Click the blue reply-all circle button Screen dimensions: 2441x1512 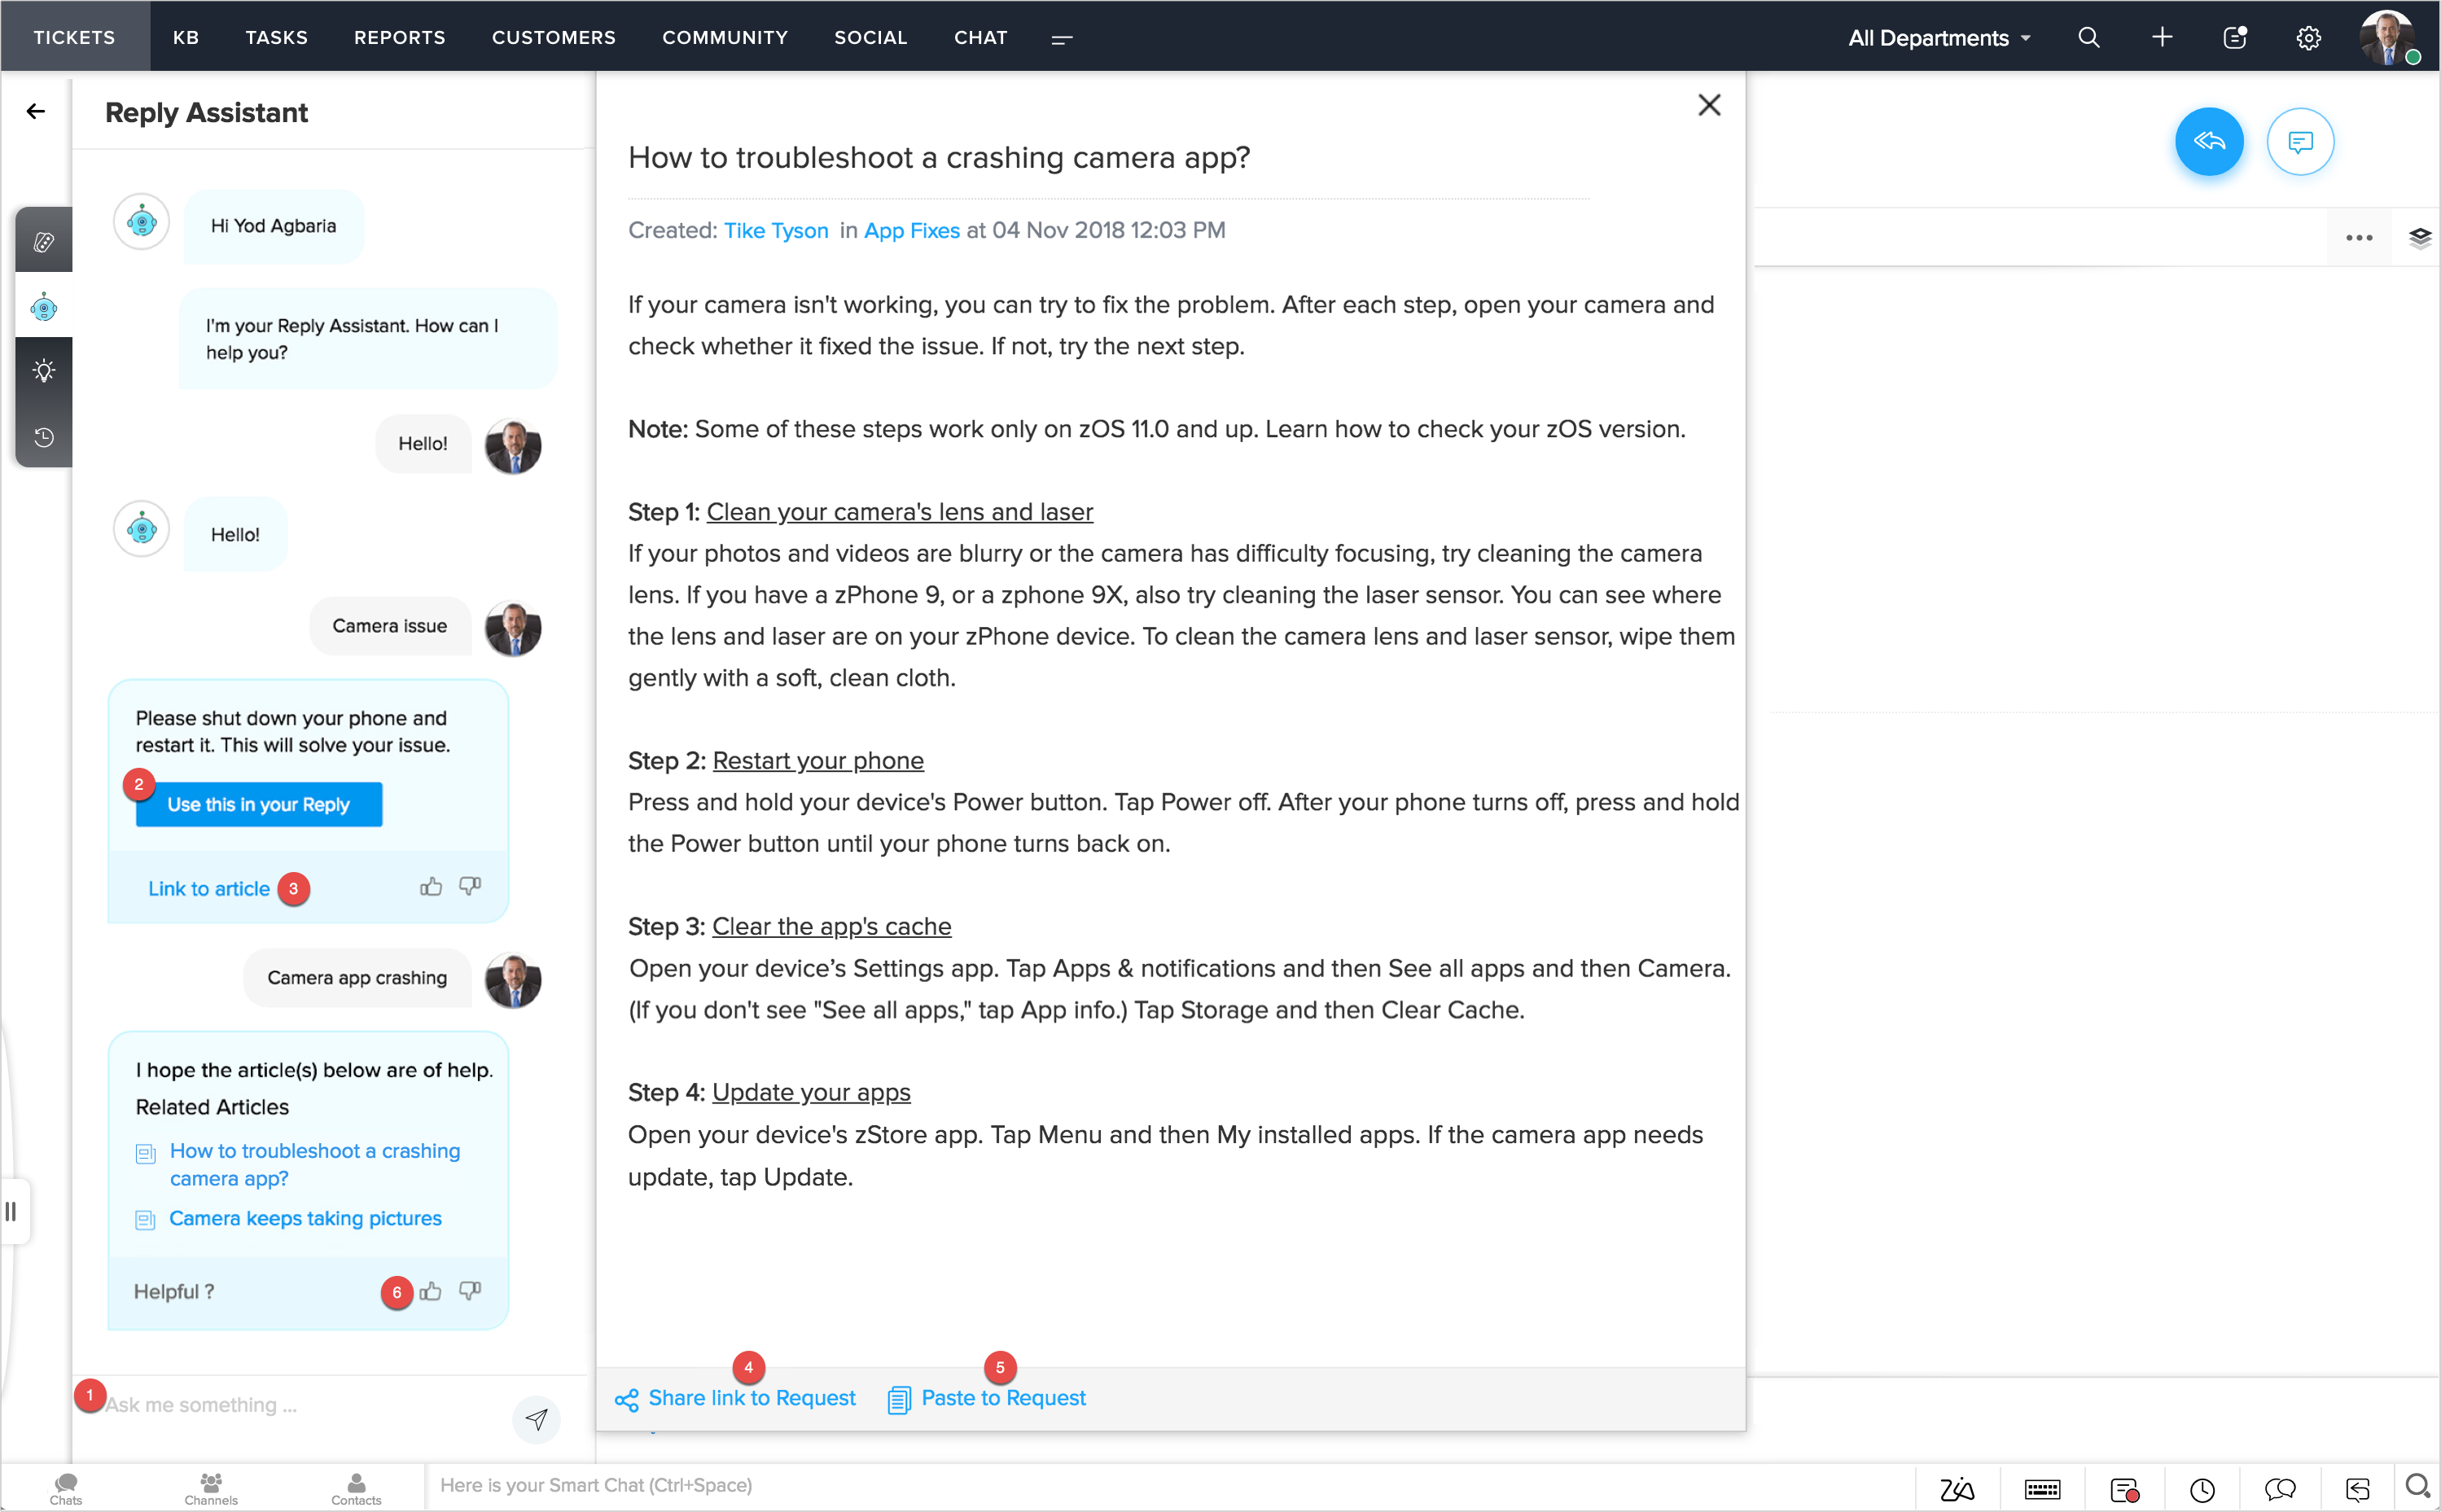[2208, 142]
